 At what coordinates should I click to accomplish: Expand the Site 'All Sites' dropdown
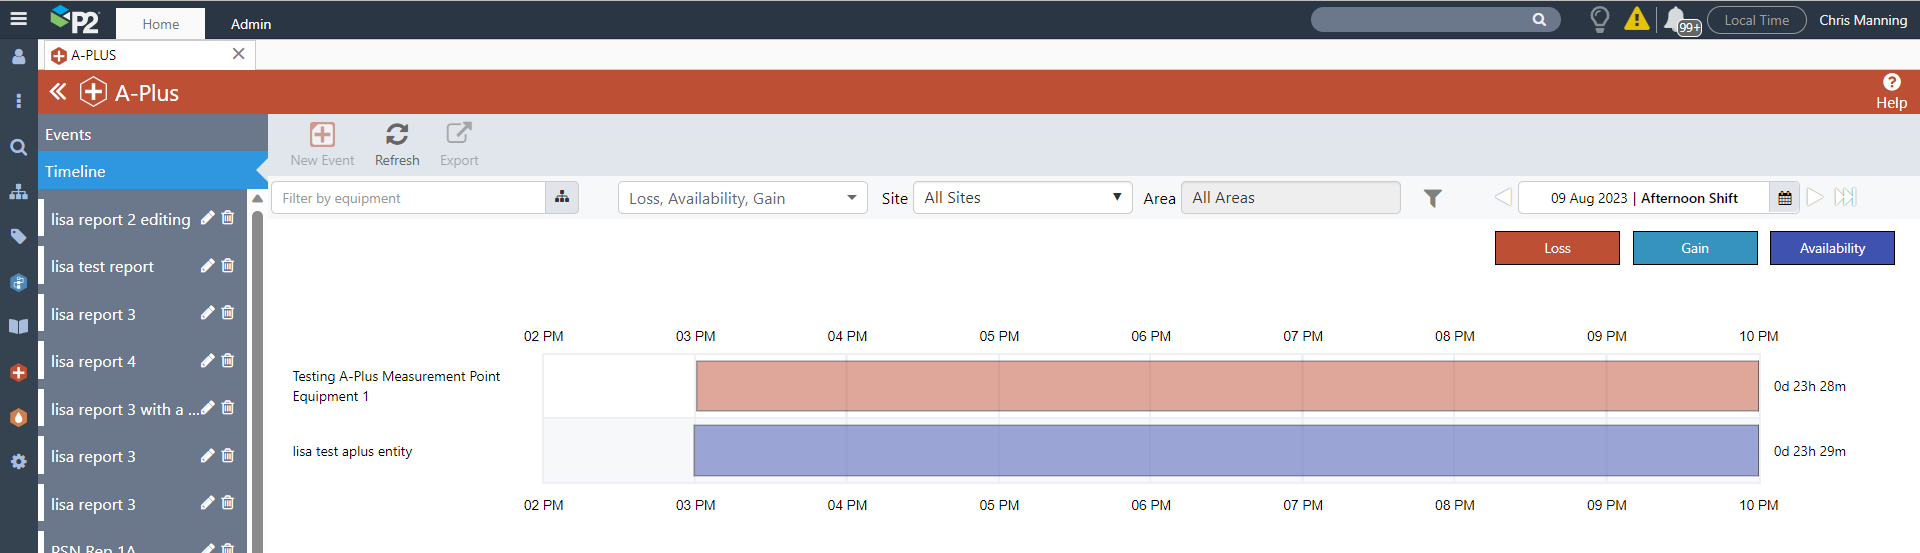tap(1022, 198)
